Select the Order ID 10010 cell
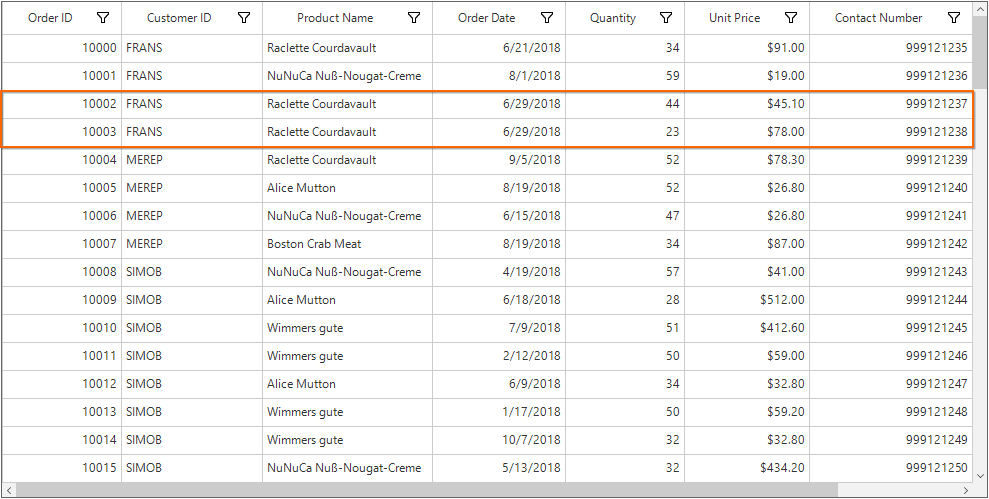989x499 pixels. (61, 328)
